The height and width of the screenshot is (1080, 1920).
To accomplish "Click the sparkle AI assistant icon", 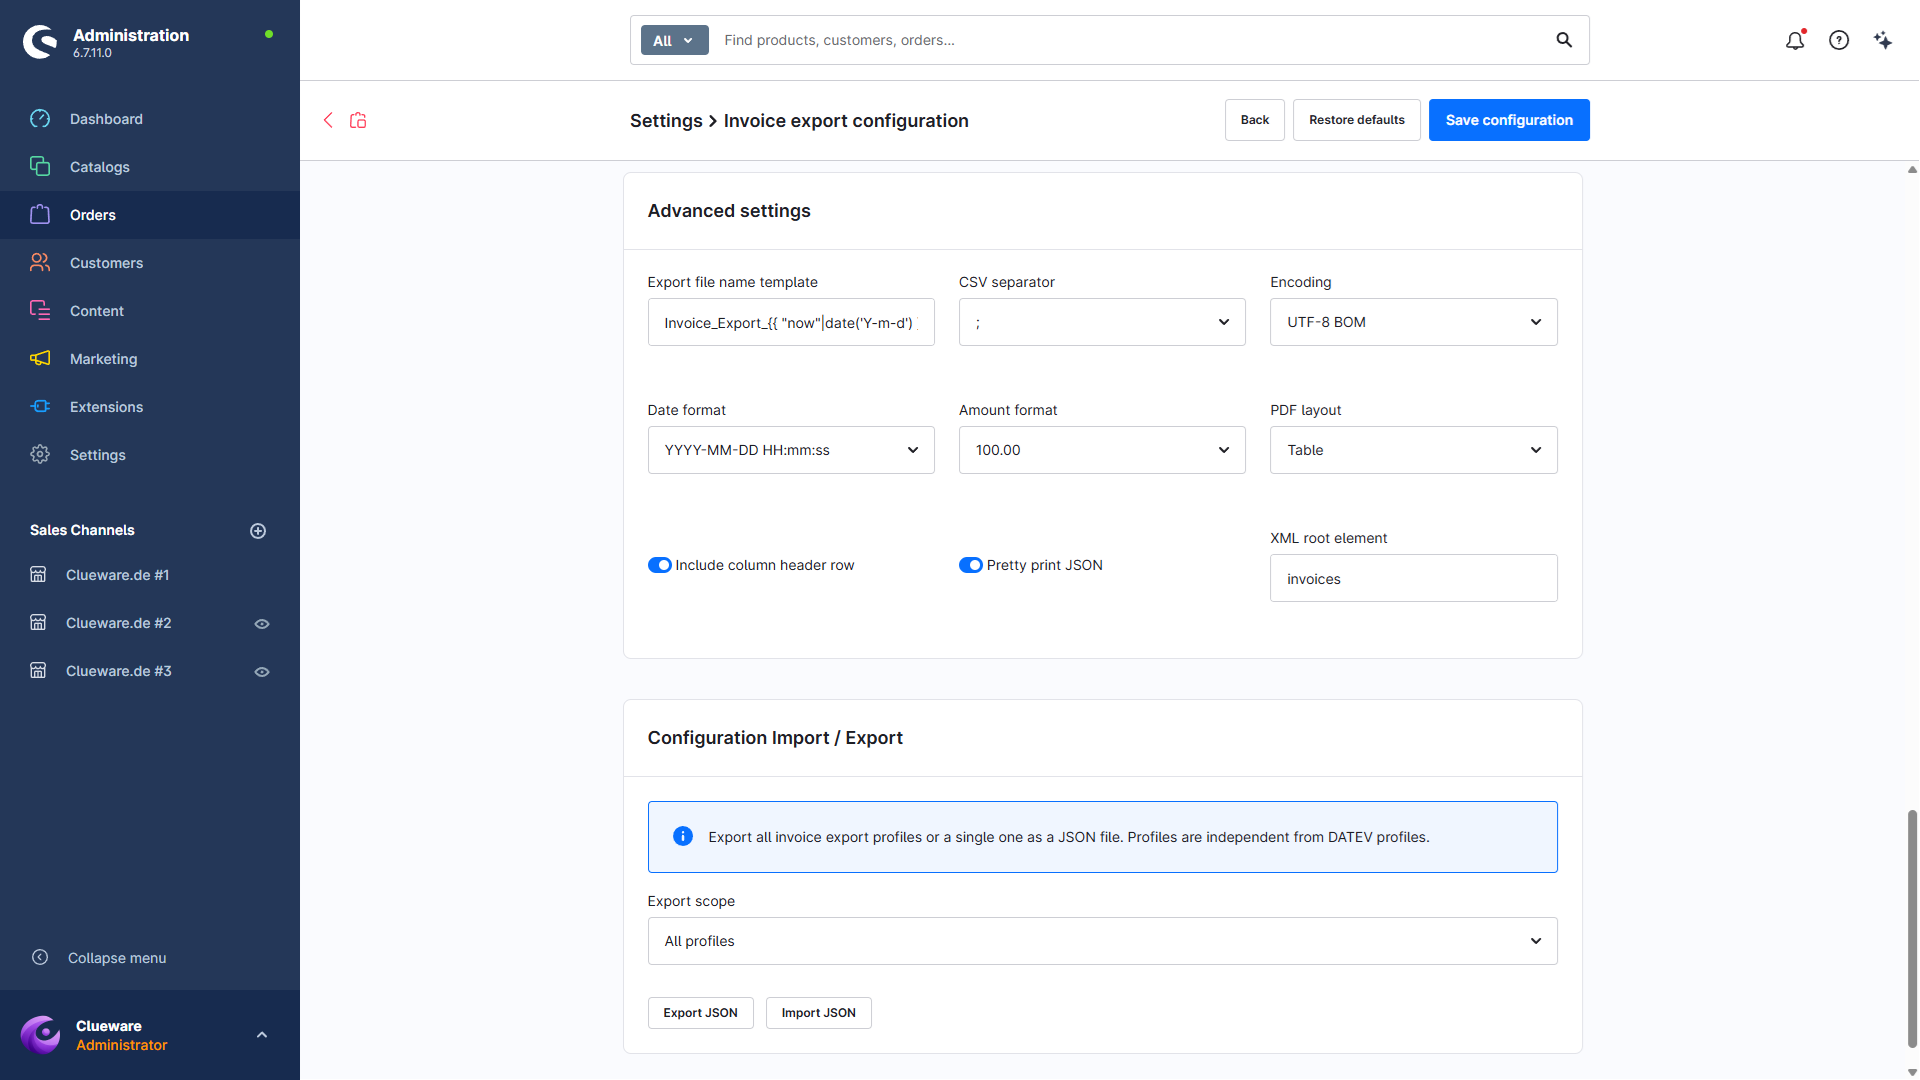I will [1883, 40].
